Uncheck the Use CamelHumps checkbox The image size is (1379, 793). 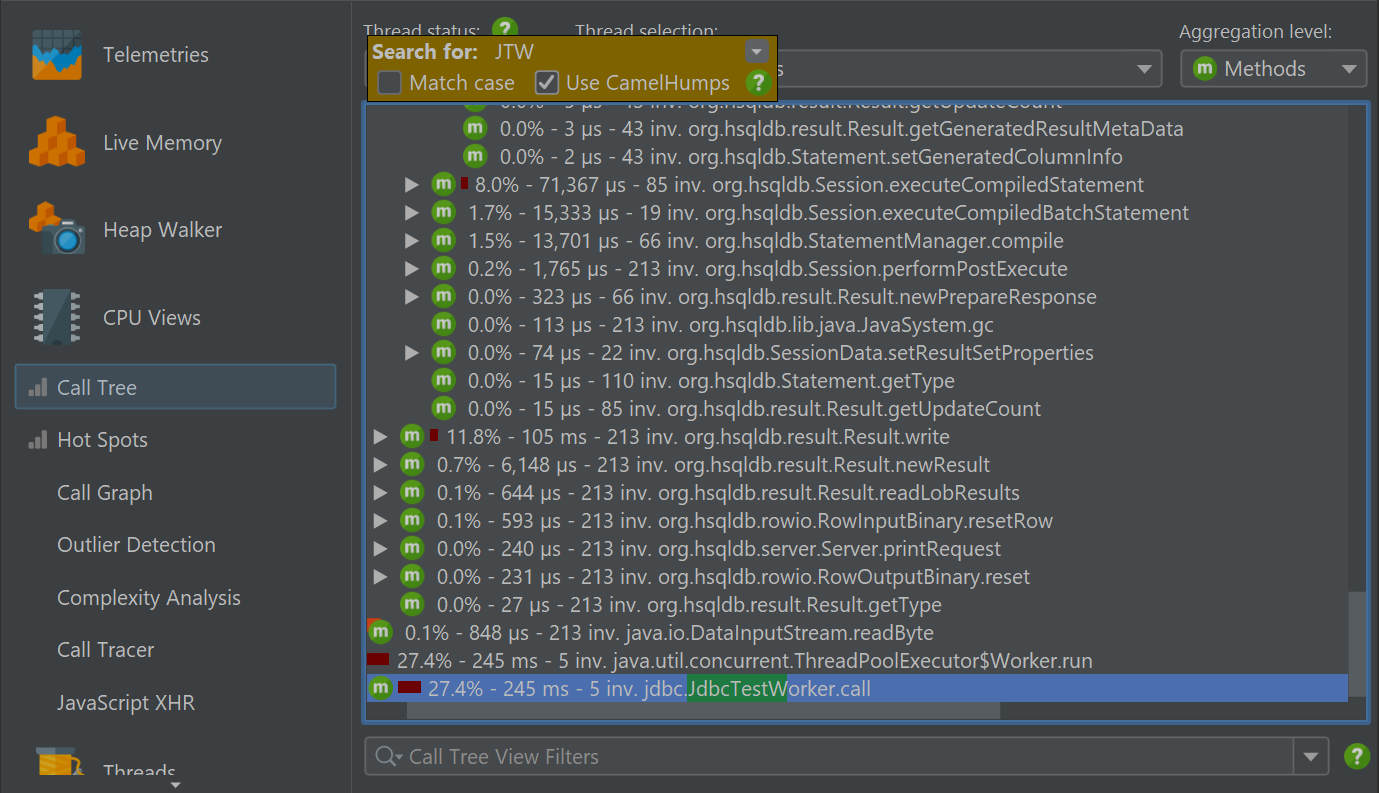[x=546, y=82]
